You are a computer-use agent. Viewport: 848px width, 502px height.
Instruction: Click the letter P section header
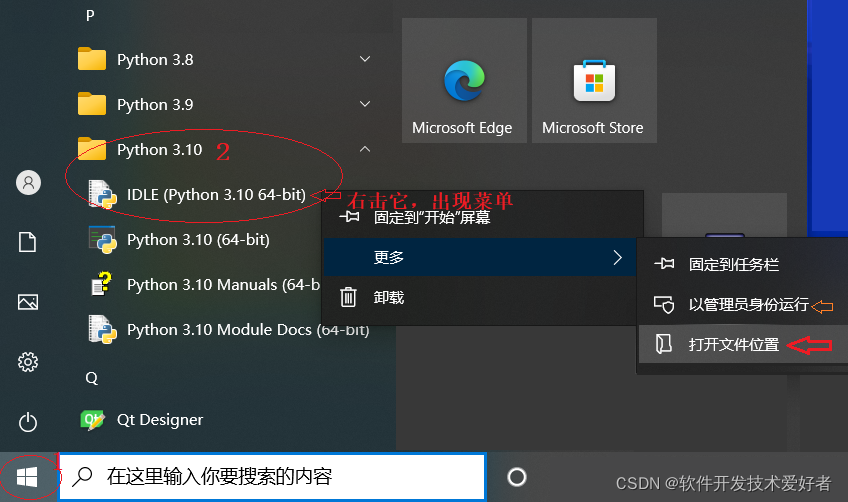(90, 16)
